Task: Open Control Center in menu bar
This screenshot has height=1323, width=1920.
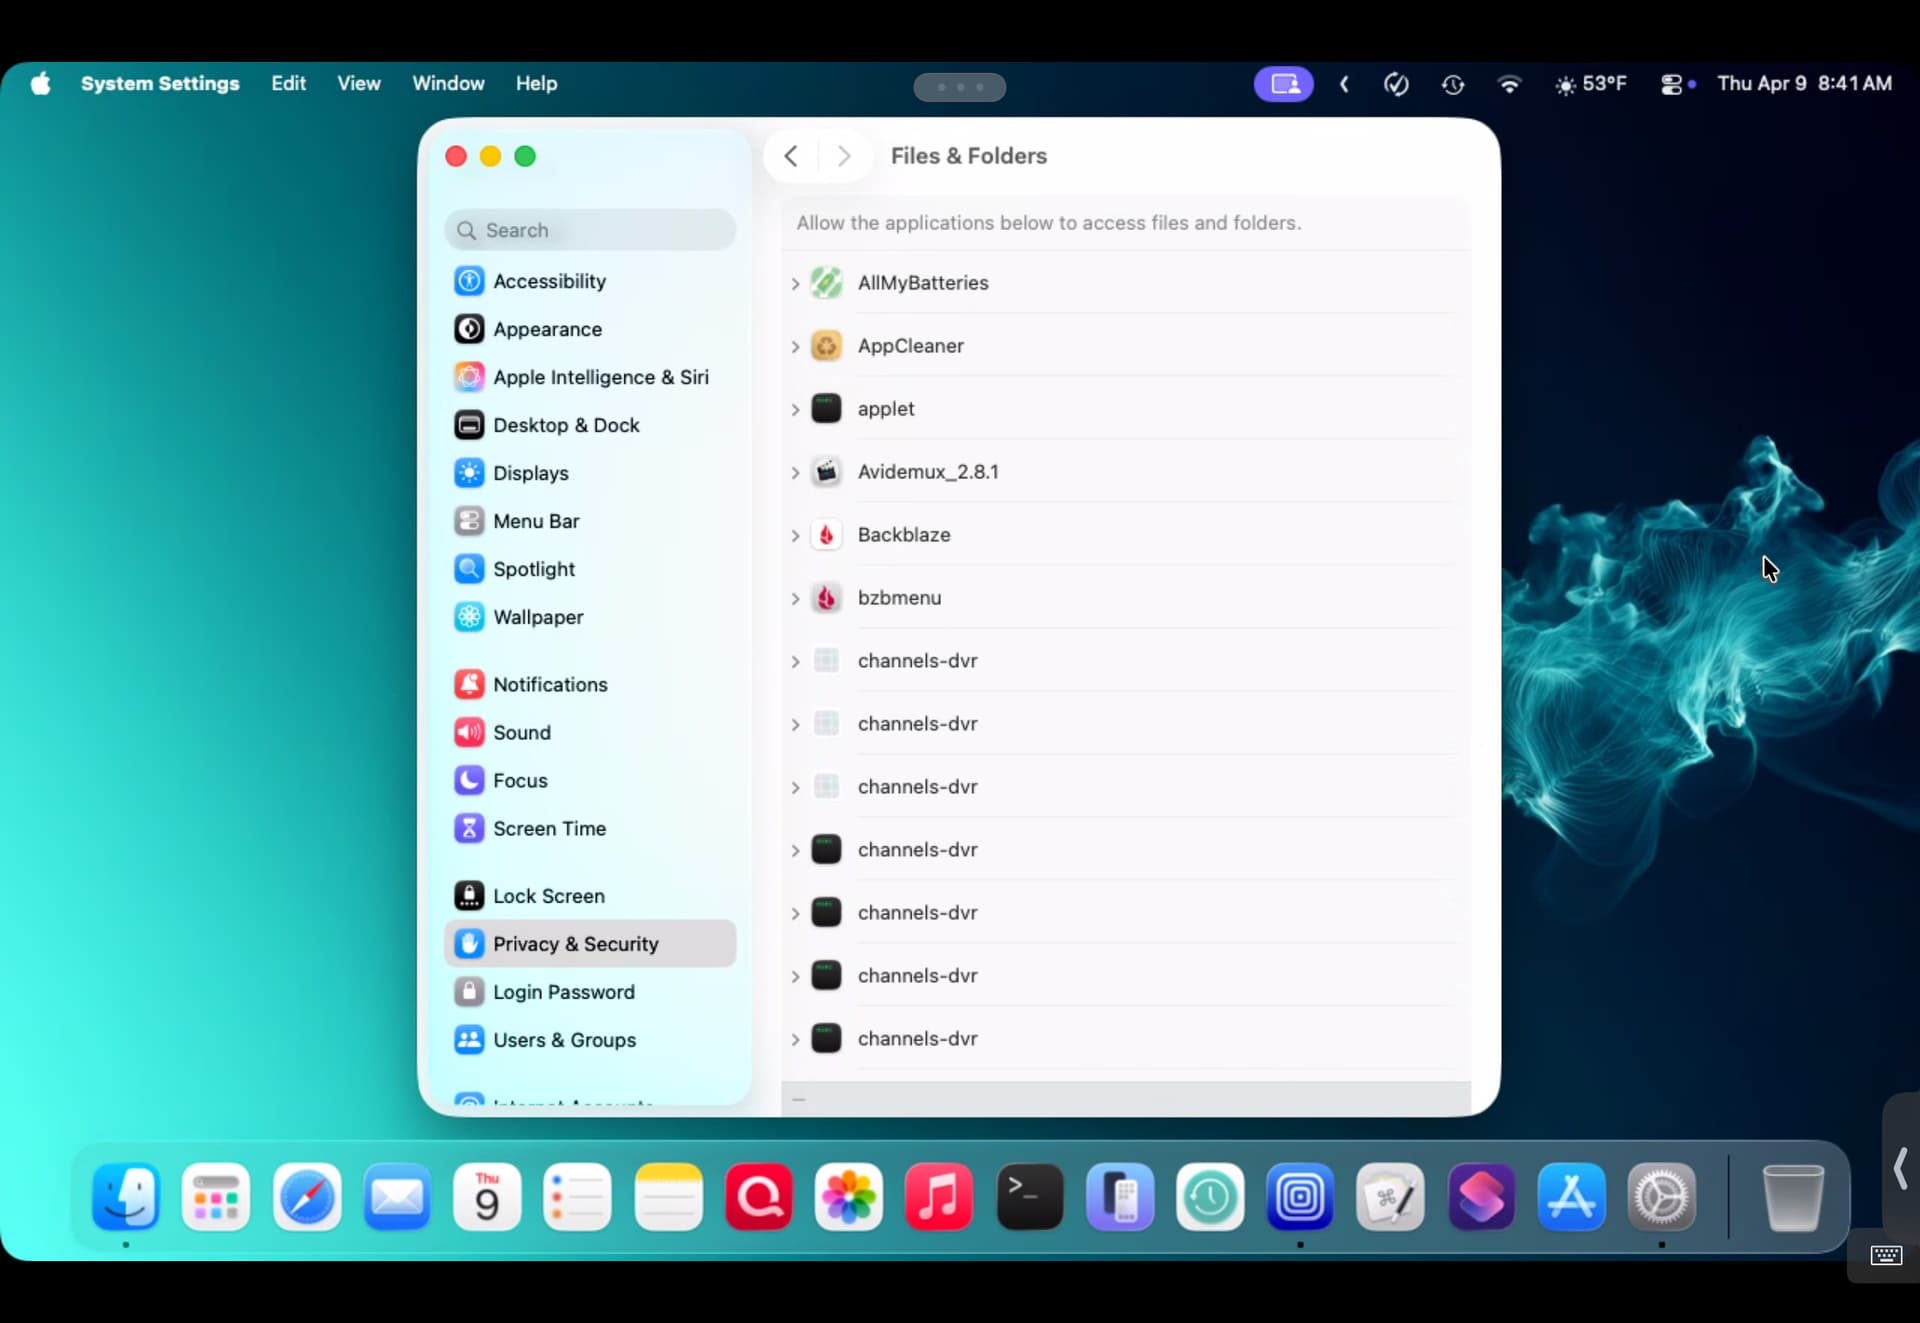Action: pyautogui.click(x=1671, y=84)
